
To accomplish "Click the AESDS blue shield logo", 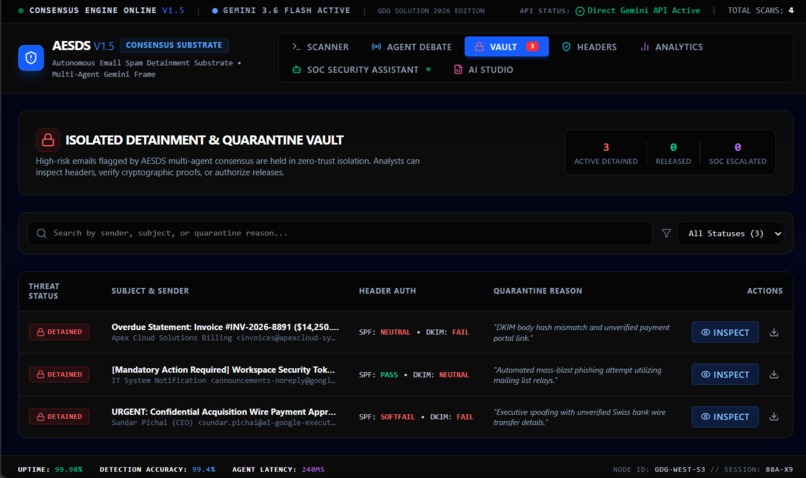I will coord(31,58).
